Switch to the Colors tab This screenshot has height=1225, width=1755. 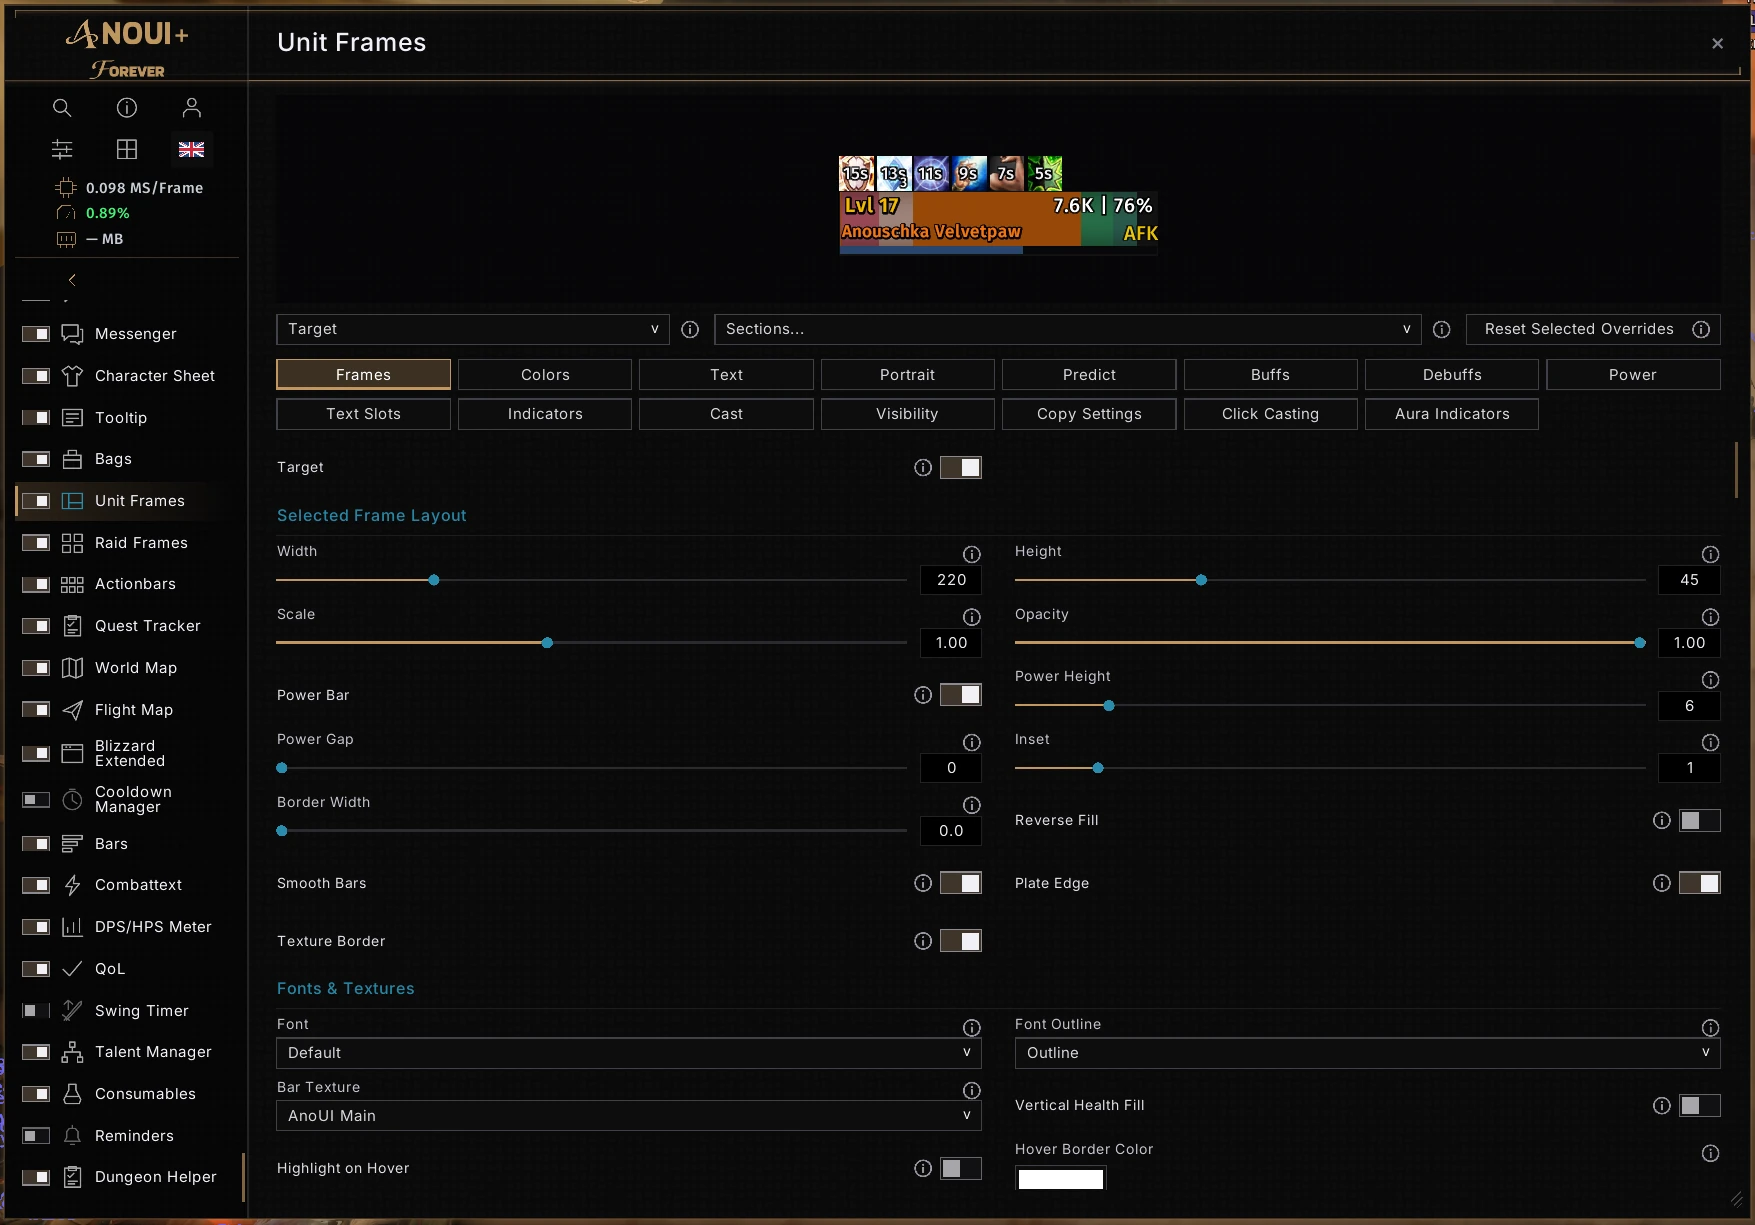(x=545, y=375)
